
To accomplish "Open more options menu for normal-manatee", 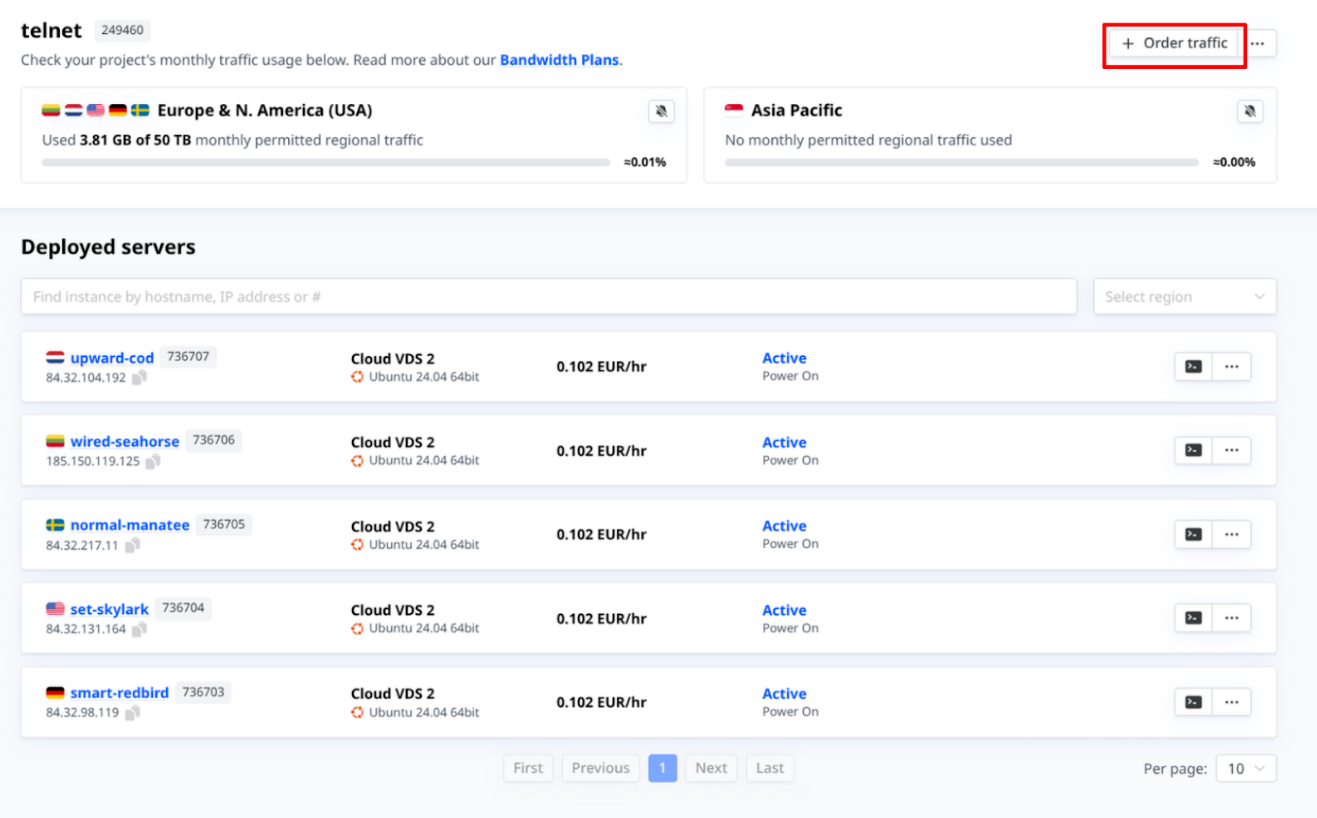I will [x=1231, y=535].
